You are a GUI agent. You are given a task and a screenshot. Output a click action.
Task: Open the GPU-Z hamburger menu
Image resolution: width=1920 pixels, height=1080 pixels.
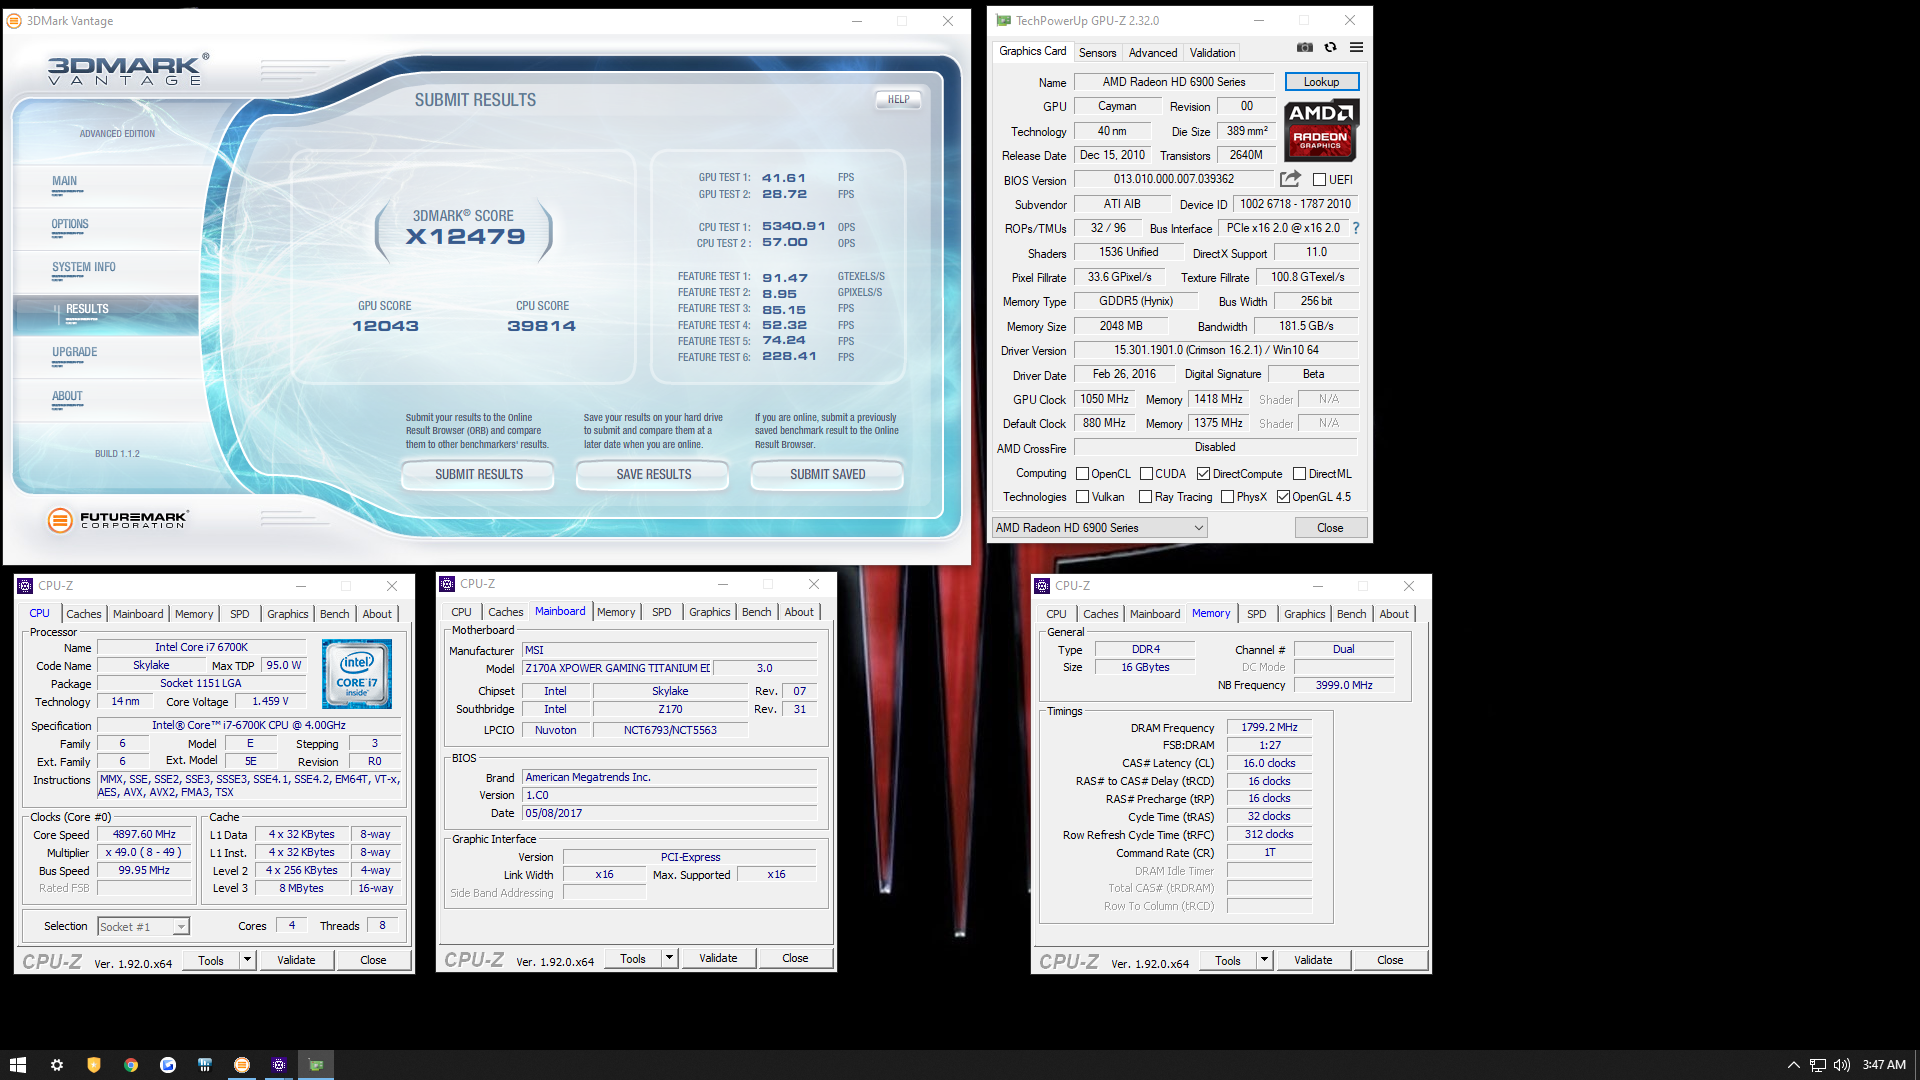point(1356,47)
